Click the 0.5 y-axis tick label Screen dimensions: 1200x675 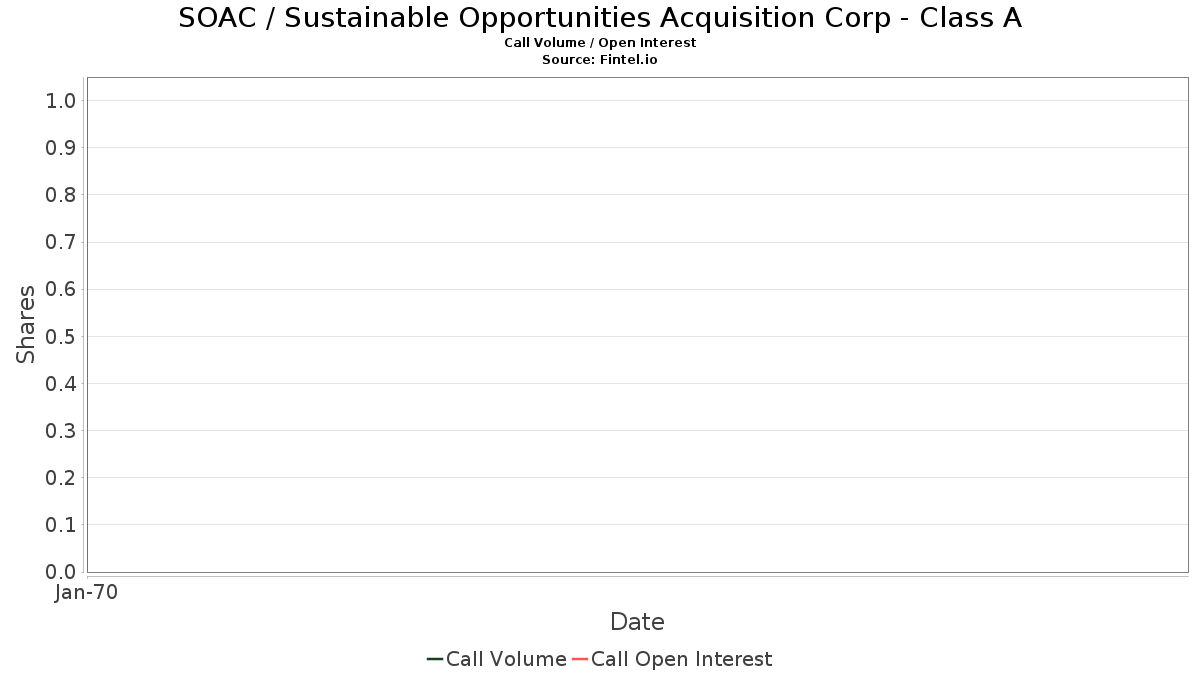point(61,336)
